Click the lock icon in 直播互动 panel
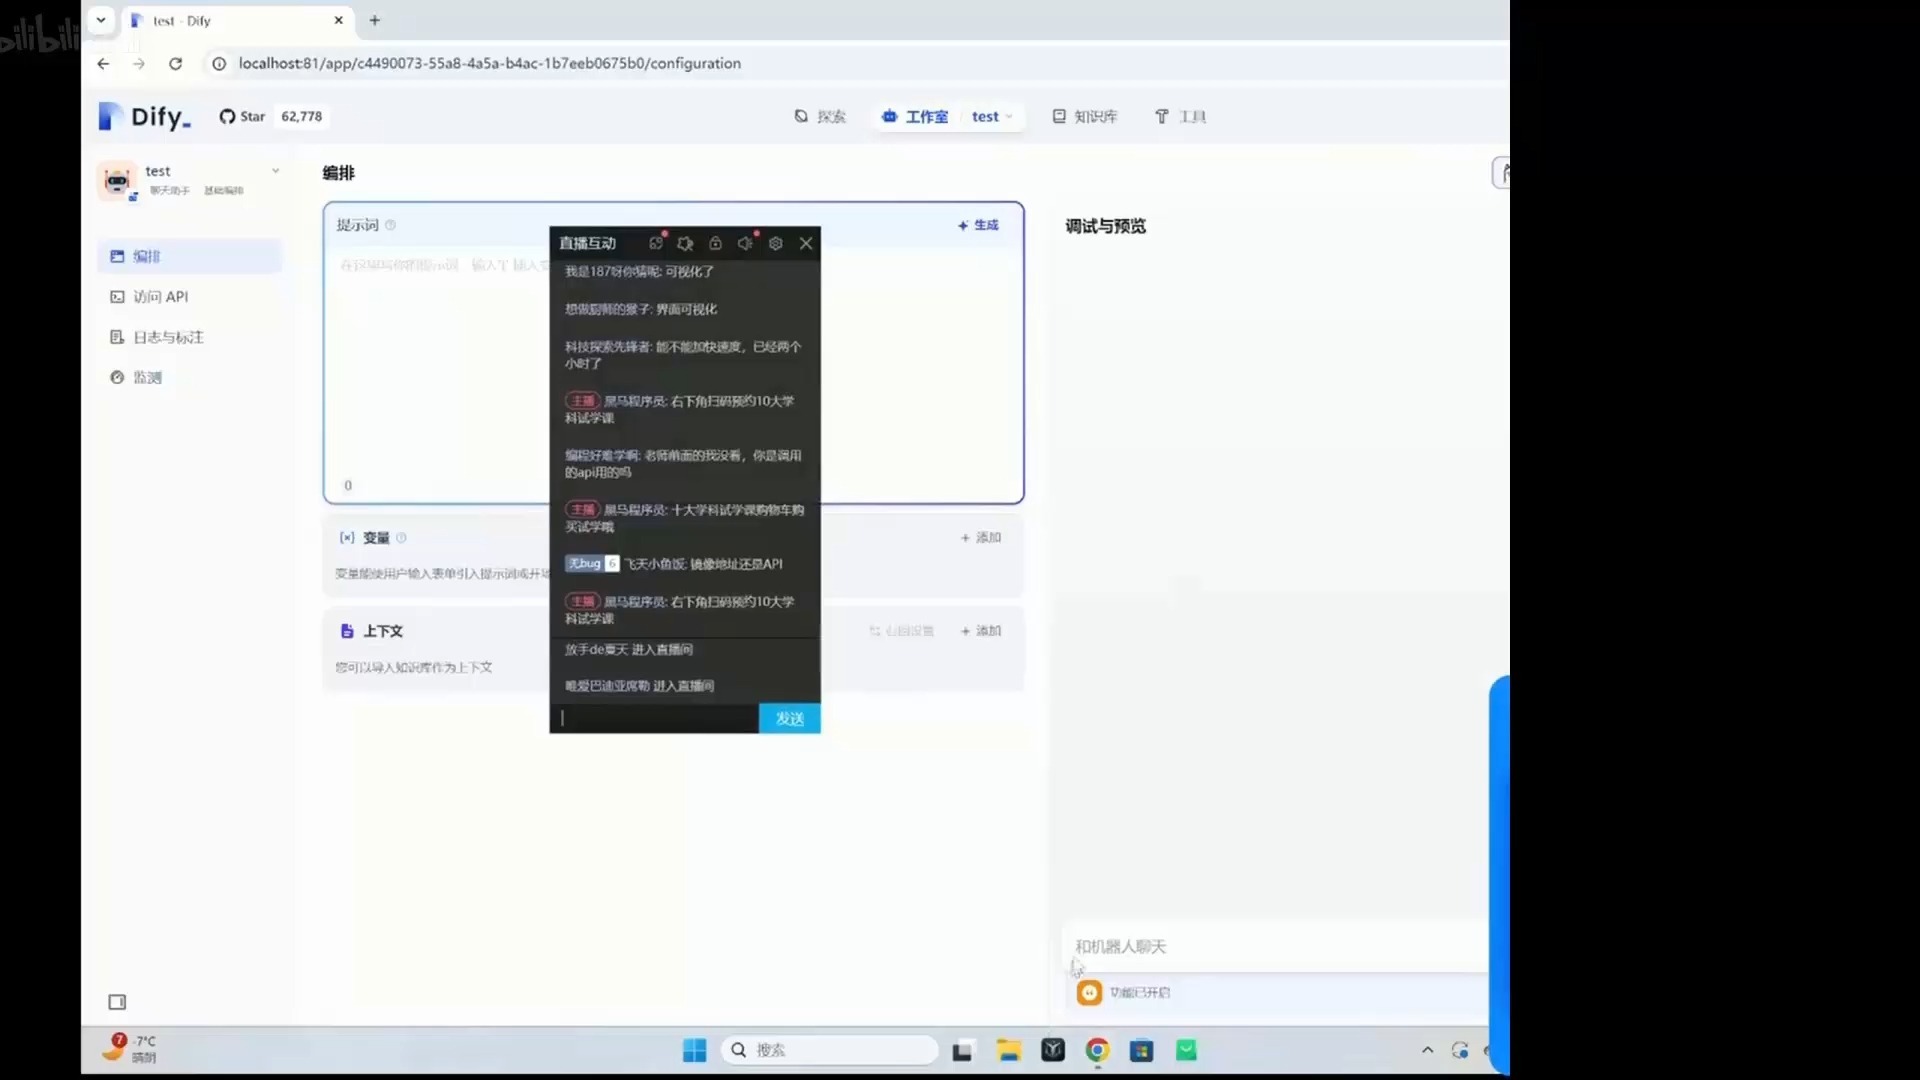 point(715,243)
